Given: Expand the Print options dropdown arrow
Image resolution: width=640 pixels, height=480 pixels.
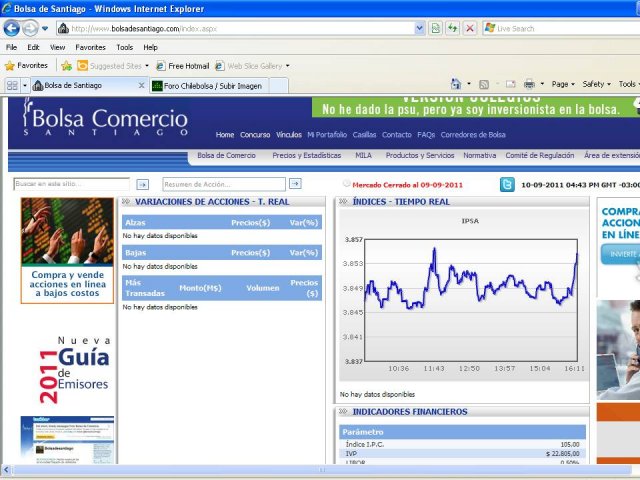Looking at the screenshot, I should click(x=542, y=84).
